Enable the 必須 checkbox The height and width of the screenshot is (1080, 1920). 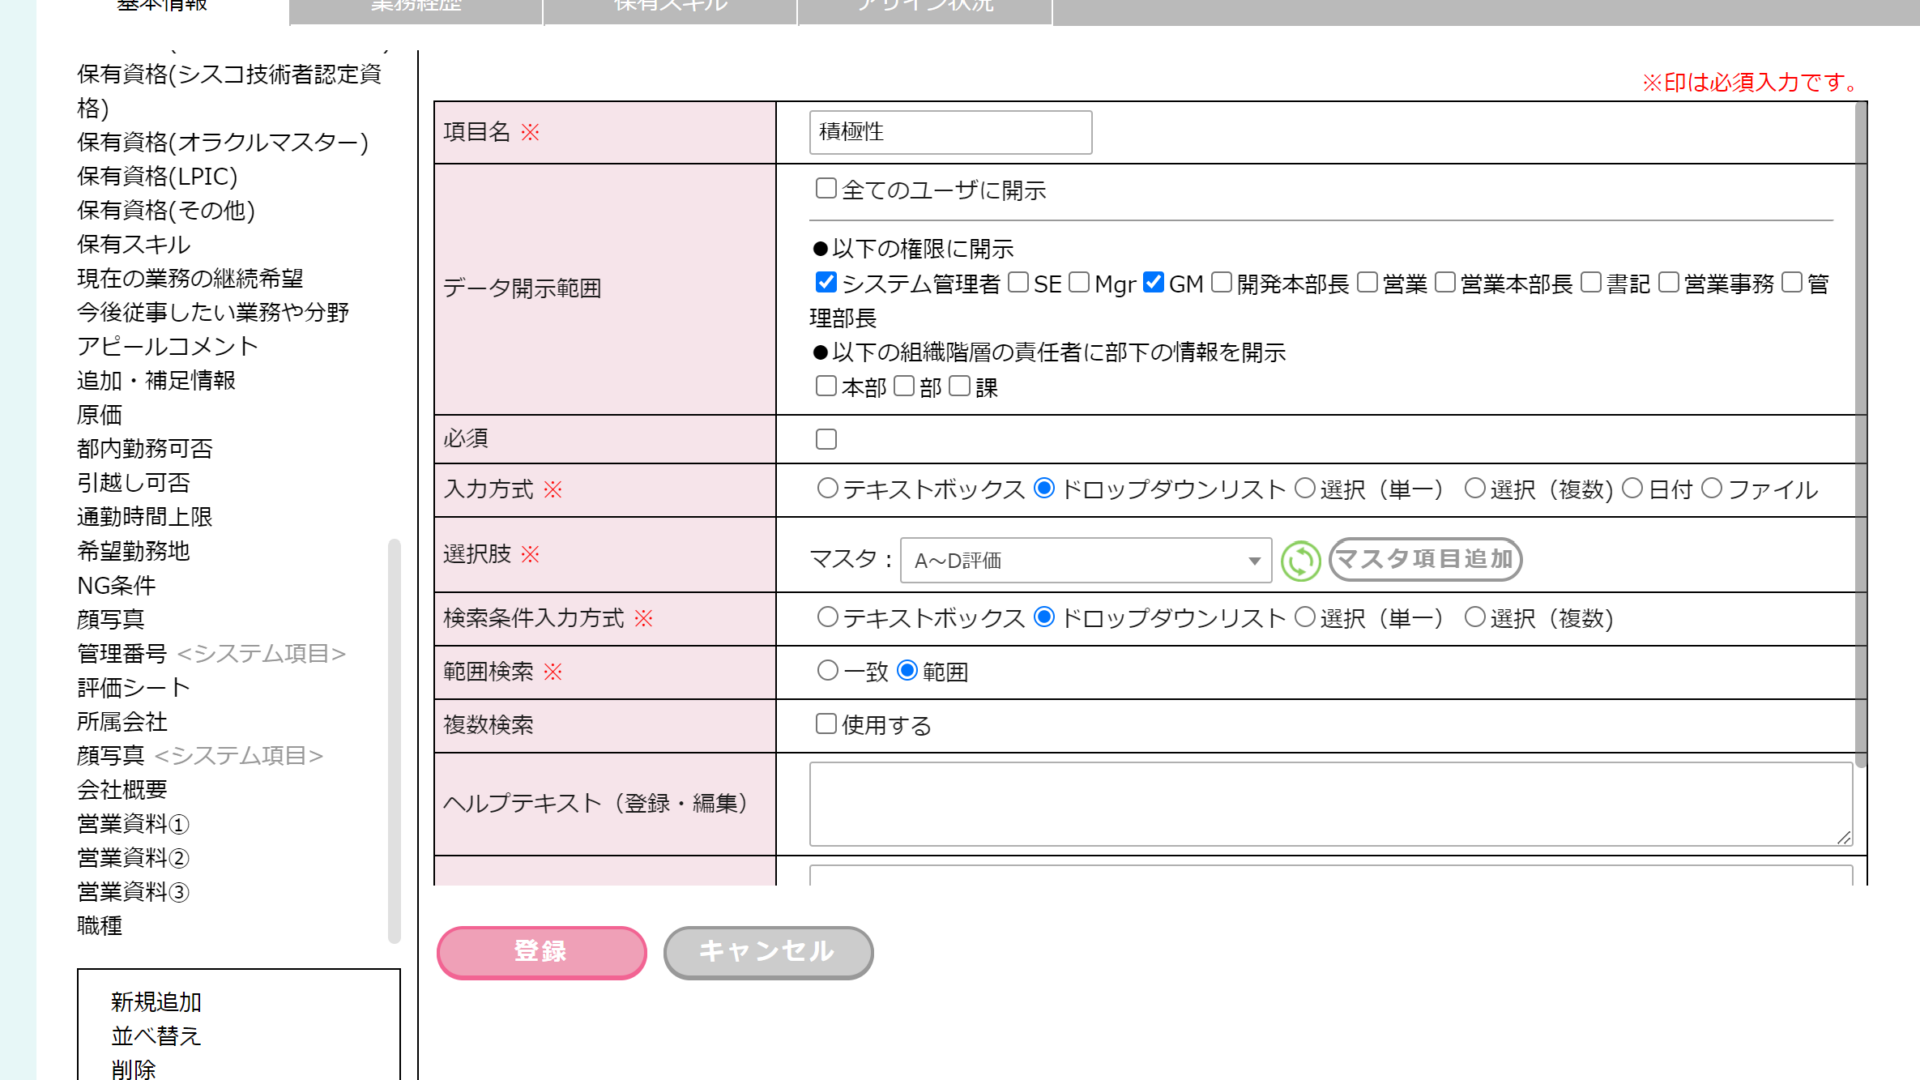tap(826, 439)
